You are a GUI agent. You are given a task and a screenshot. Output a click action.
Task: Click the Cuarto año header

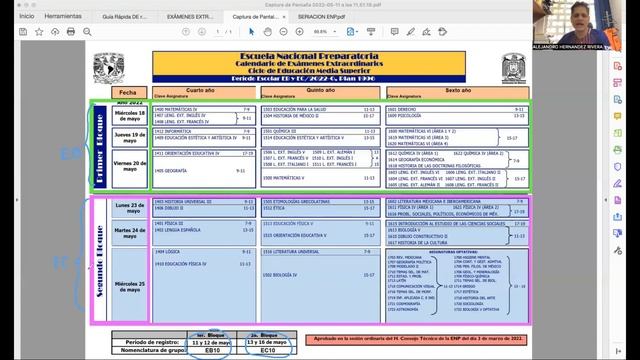coord(204,93)
